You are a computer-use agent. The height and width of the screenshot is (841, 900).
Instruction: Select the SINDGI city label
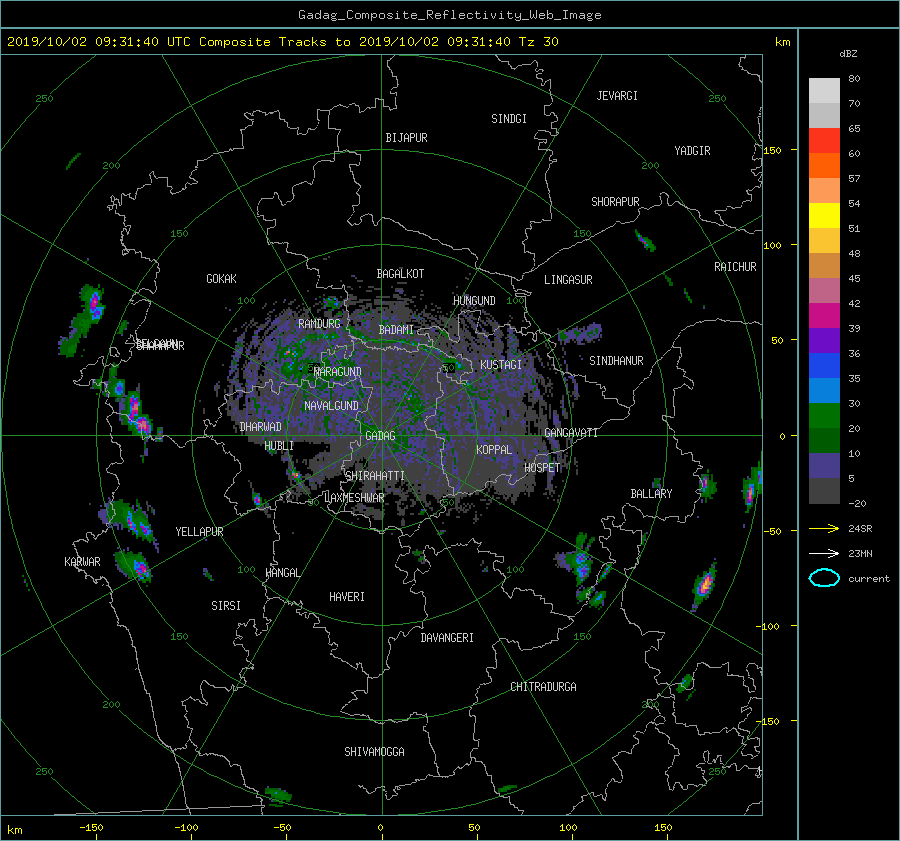[509, 119]
